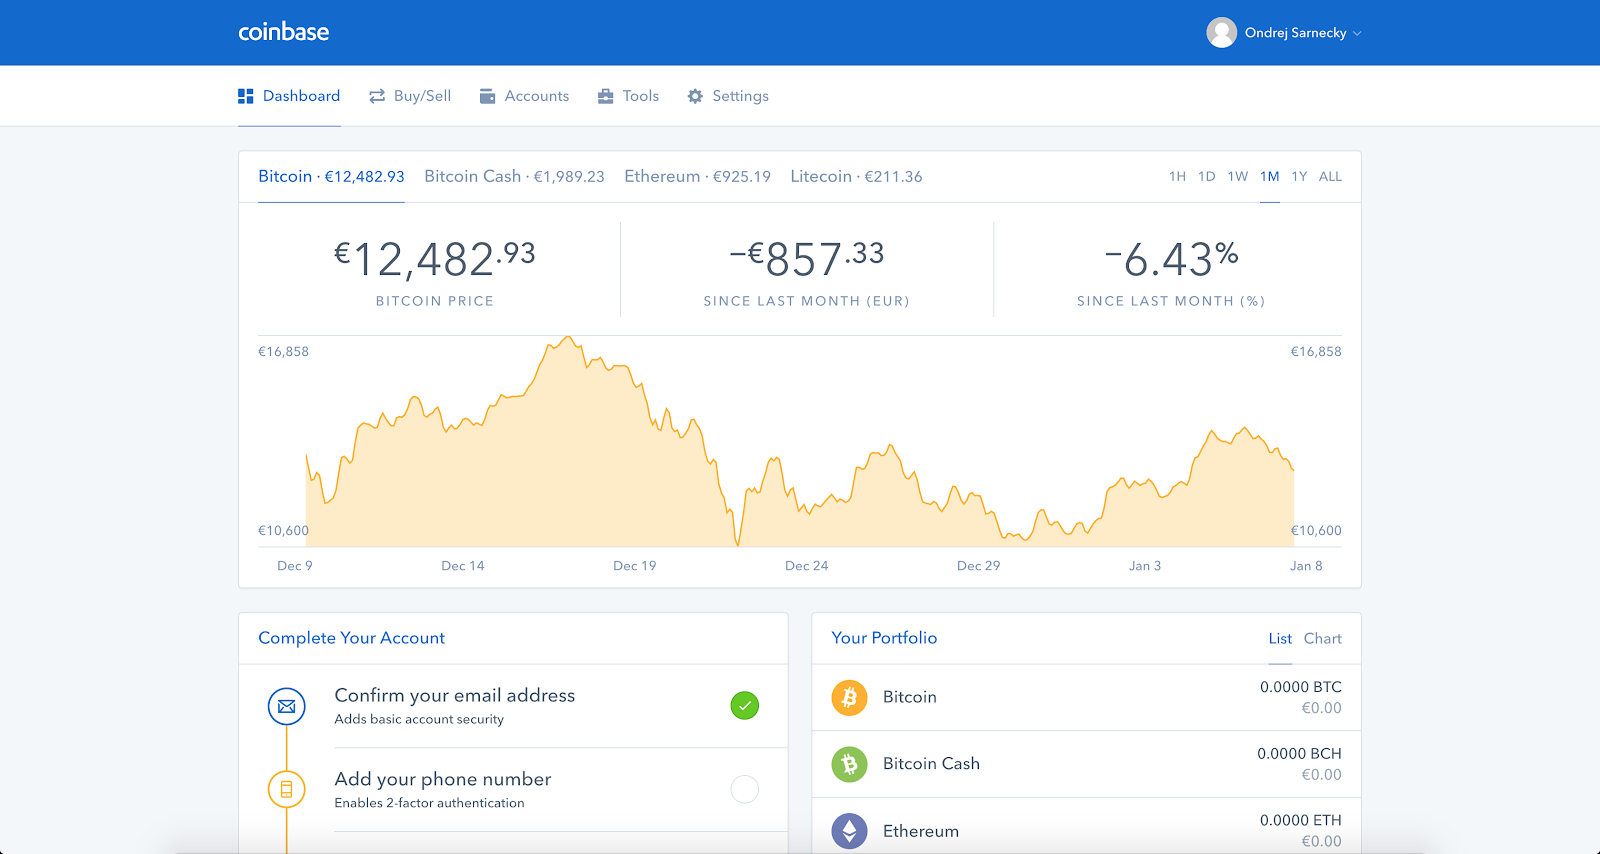
Task: Click the 0.0000 ETH balance
Action: coord(1300,820)
